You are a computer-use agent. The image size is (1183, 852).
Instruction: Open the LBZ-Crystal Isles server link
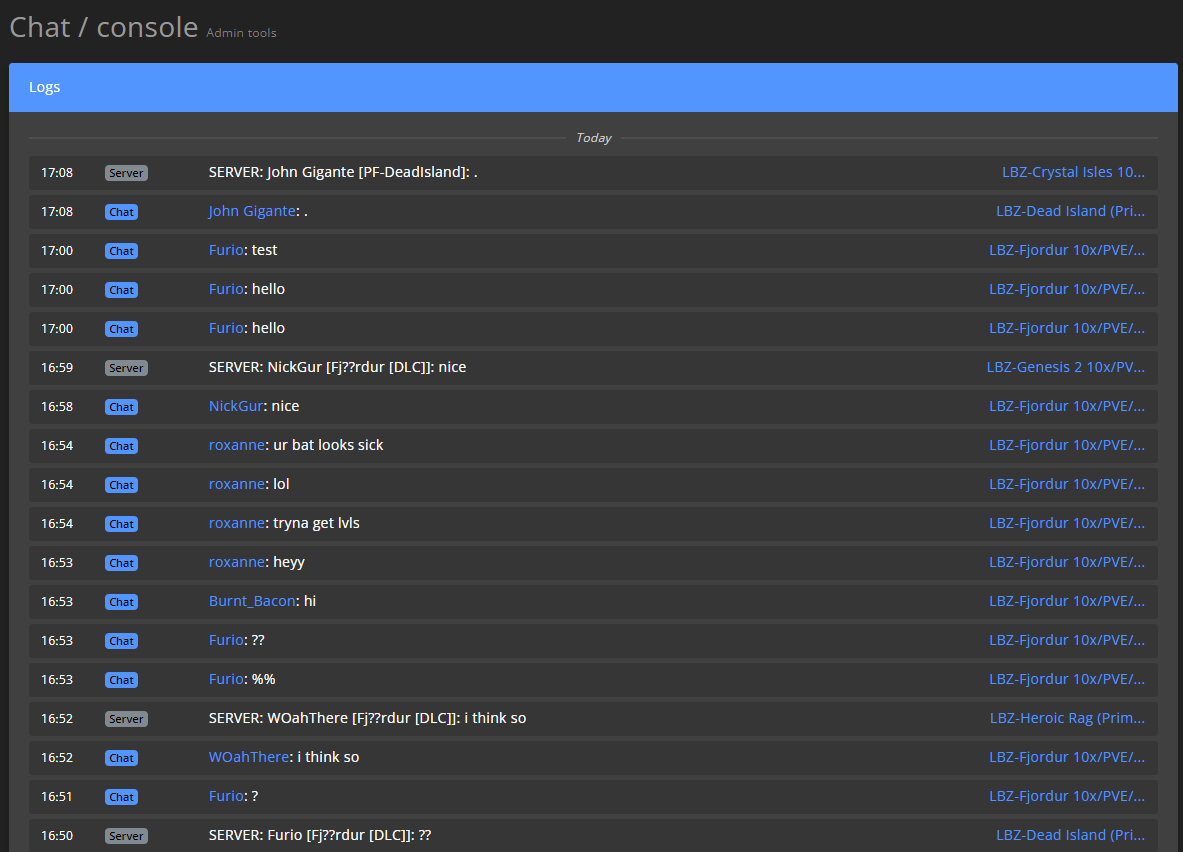click(x=1073, y=172)
